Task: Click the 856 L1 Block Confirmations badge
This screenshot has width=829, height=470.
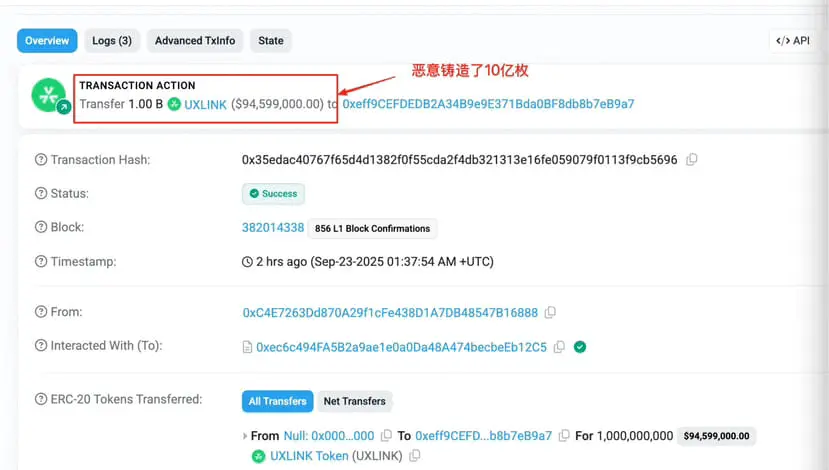Action: click(372, 228)
